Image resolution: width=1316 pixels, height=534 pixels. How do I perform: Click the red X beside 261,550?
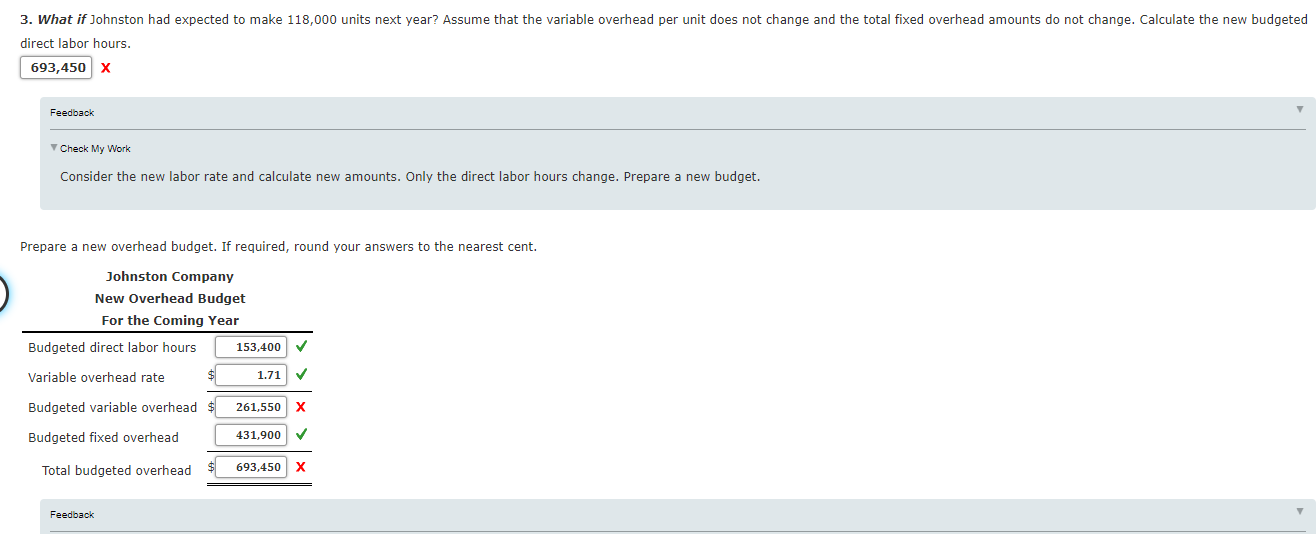click(301, 407)
